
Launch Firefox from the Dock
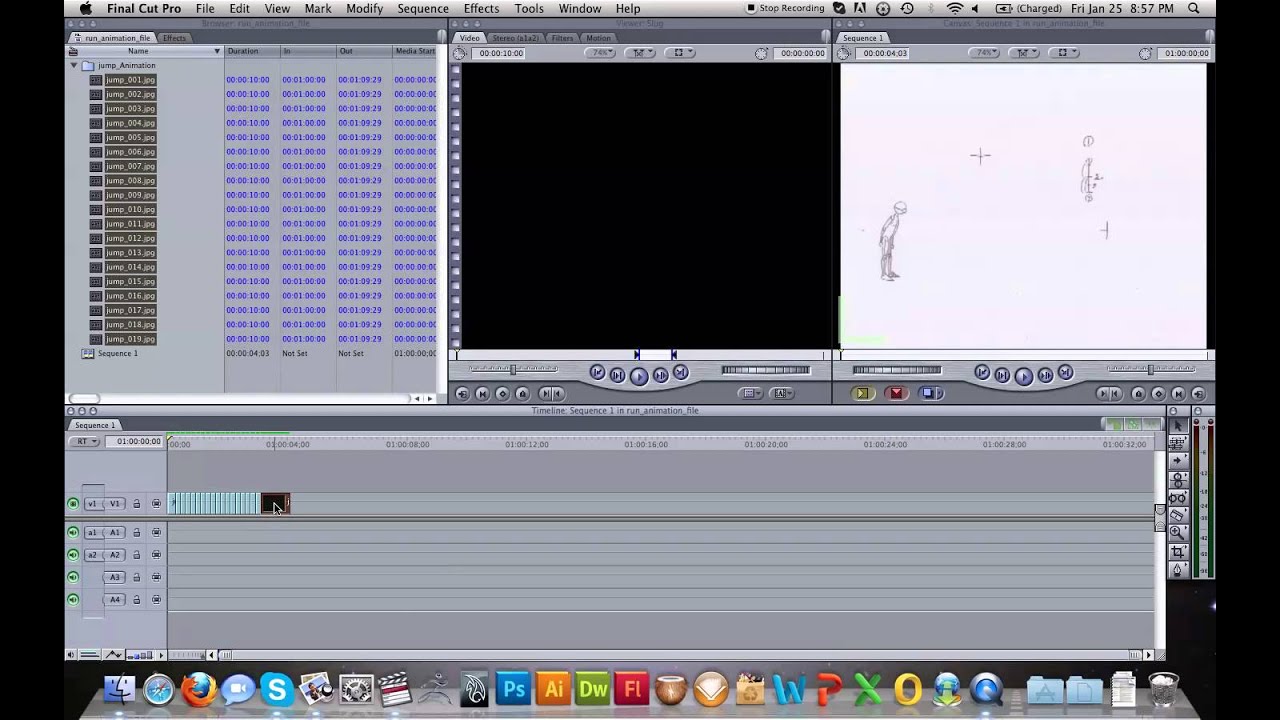pos(198,689)
